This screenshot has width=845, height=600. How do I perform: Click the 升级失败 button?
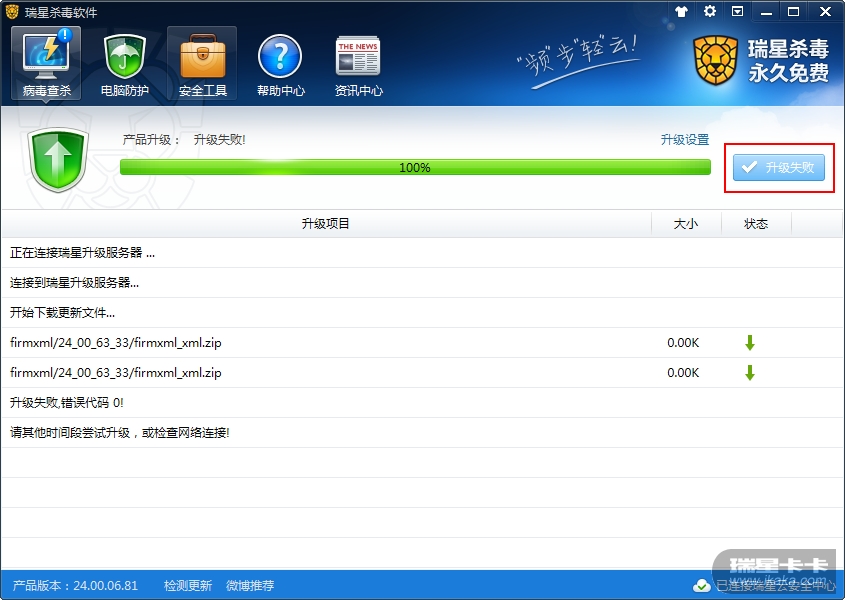(x=779, y=167)
